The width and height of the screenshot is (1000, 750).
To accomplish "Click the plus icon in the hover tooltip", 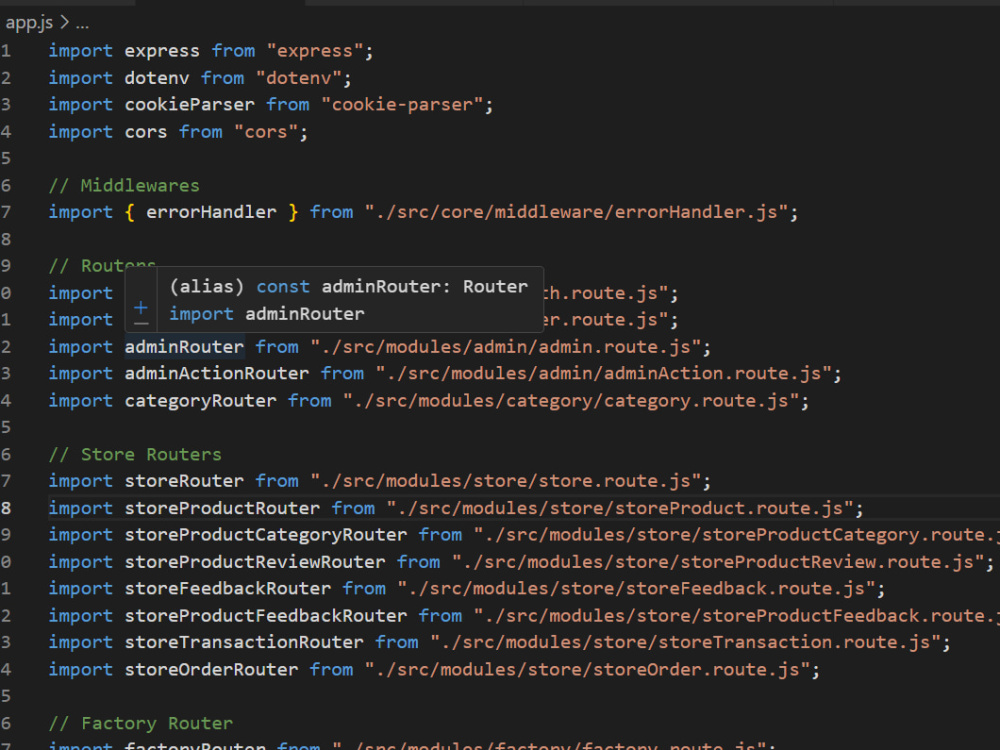I will coord(141,307).
